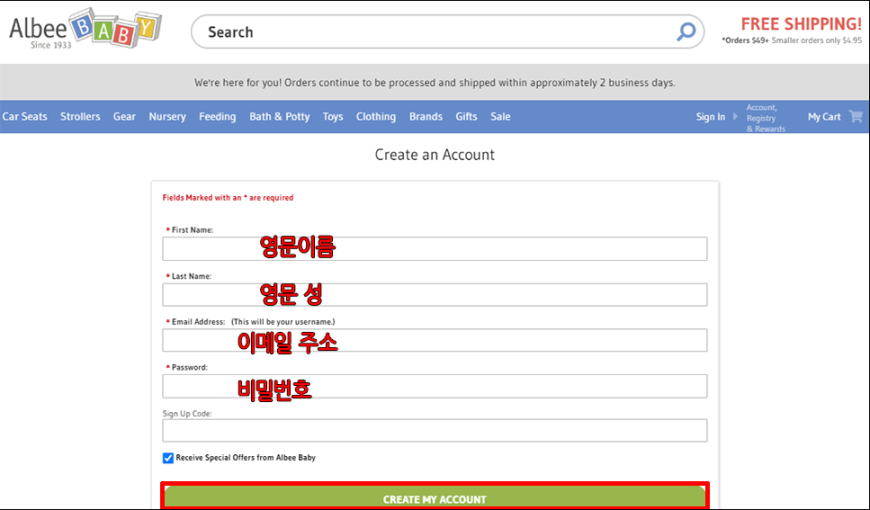The image size is (870, 510).
Task: Open the Gear menu
Action: tap(124, 117)
